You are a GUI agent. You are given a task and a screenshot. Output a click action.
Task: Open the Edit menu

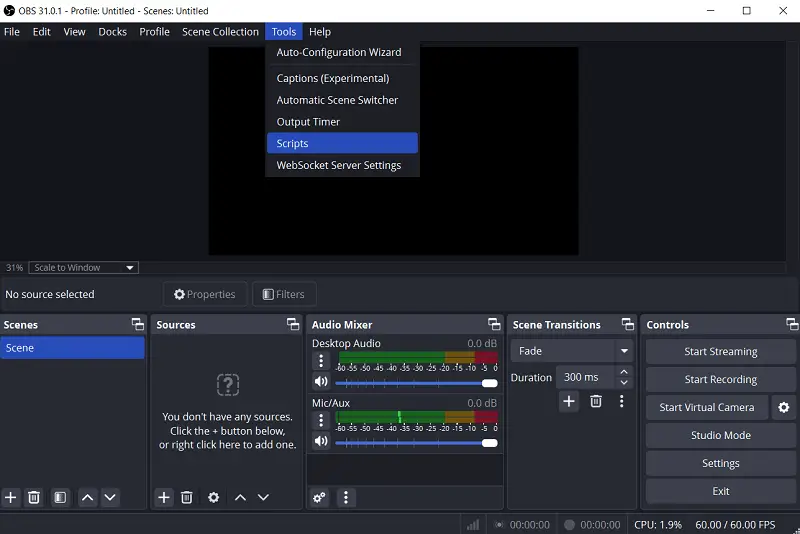point(41,32)
